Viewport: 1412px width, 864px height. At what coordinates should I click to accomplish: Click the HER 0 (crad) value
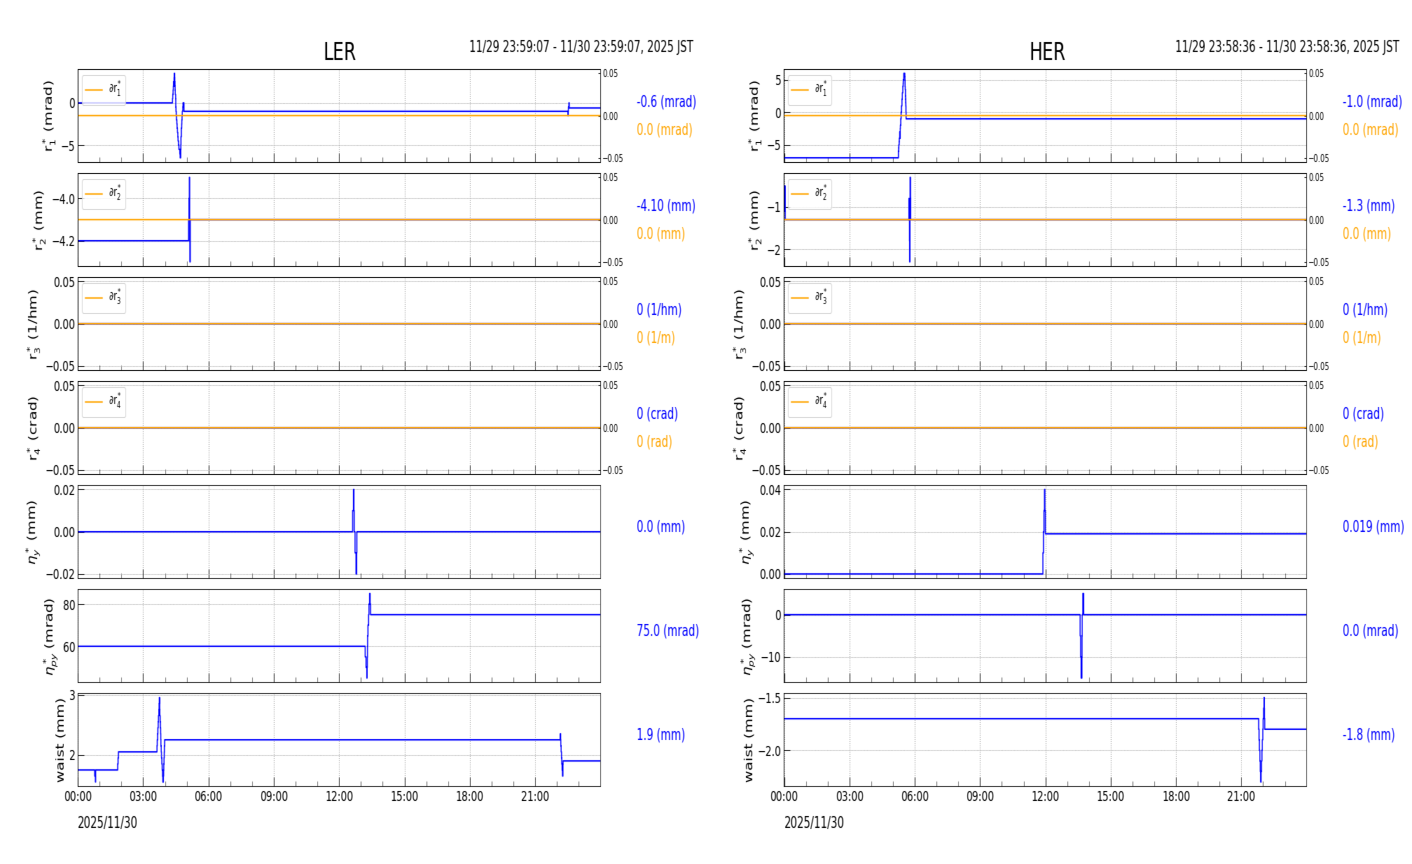1363,414
